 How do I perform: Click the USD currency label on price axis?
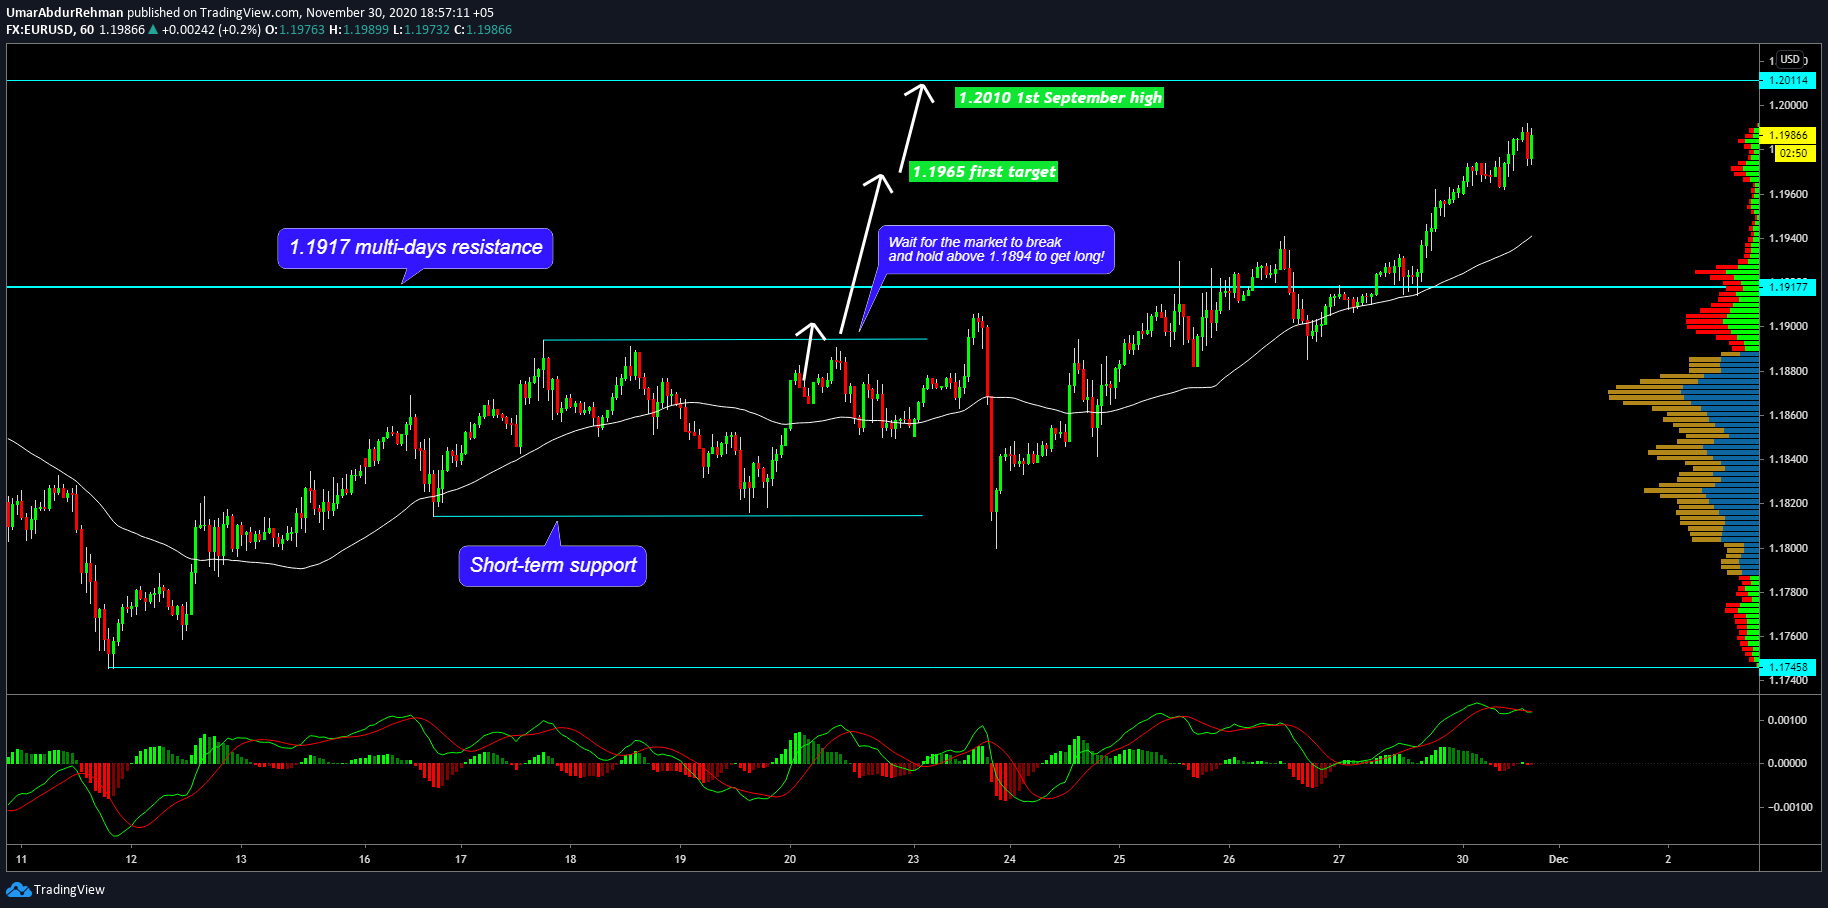pos(1789,60)
